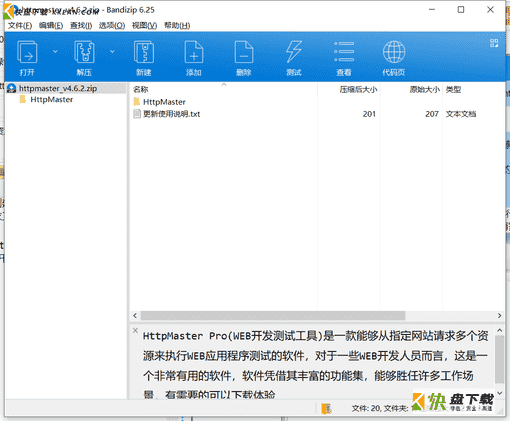The width and height of the screenshot is (510, 421).
Task: Sort by Name (名称) column header
Action: pyautogui.click(x=140, y=89)
